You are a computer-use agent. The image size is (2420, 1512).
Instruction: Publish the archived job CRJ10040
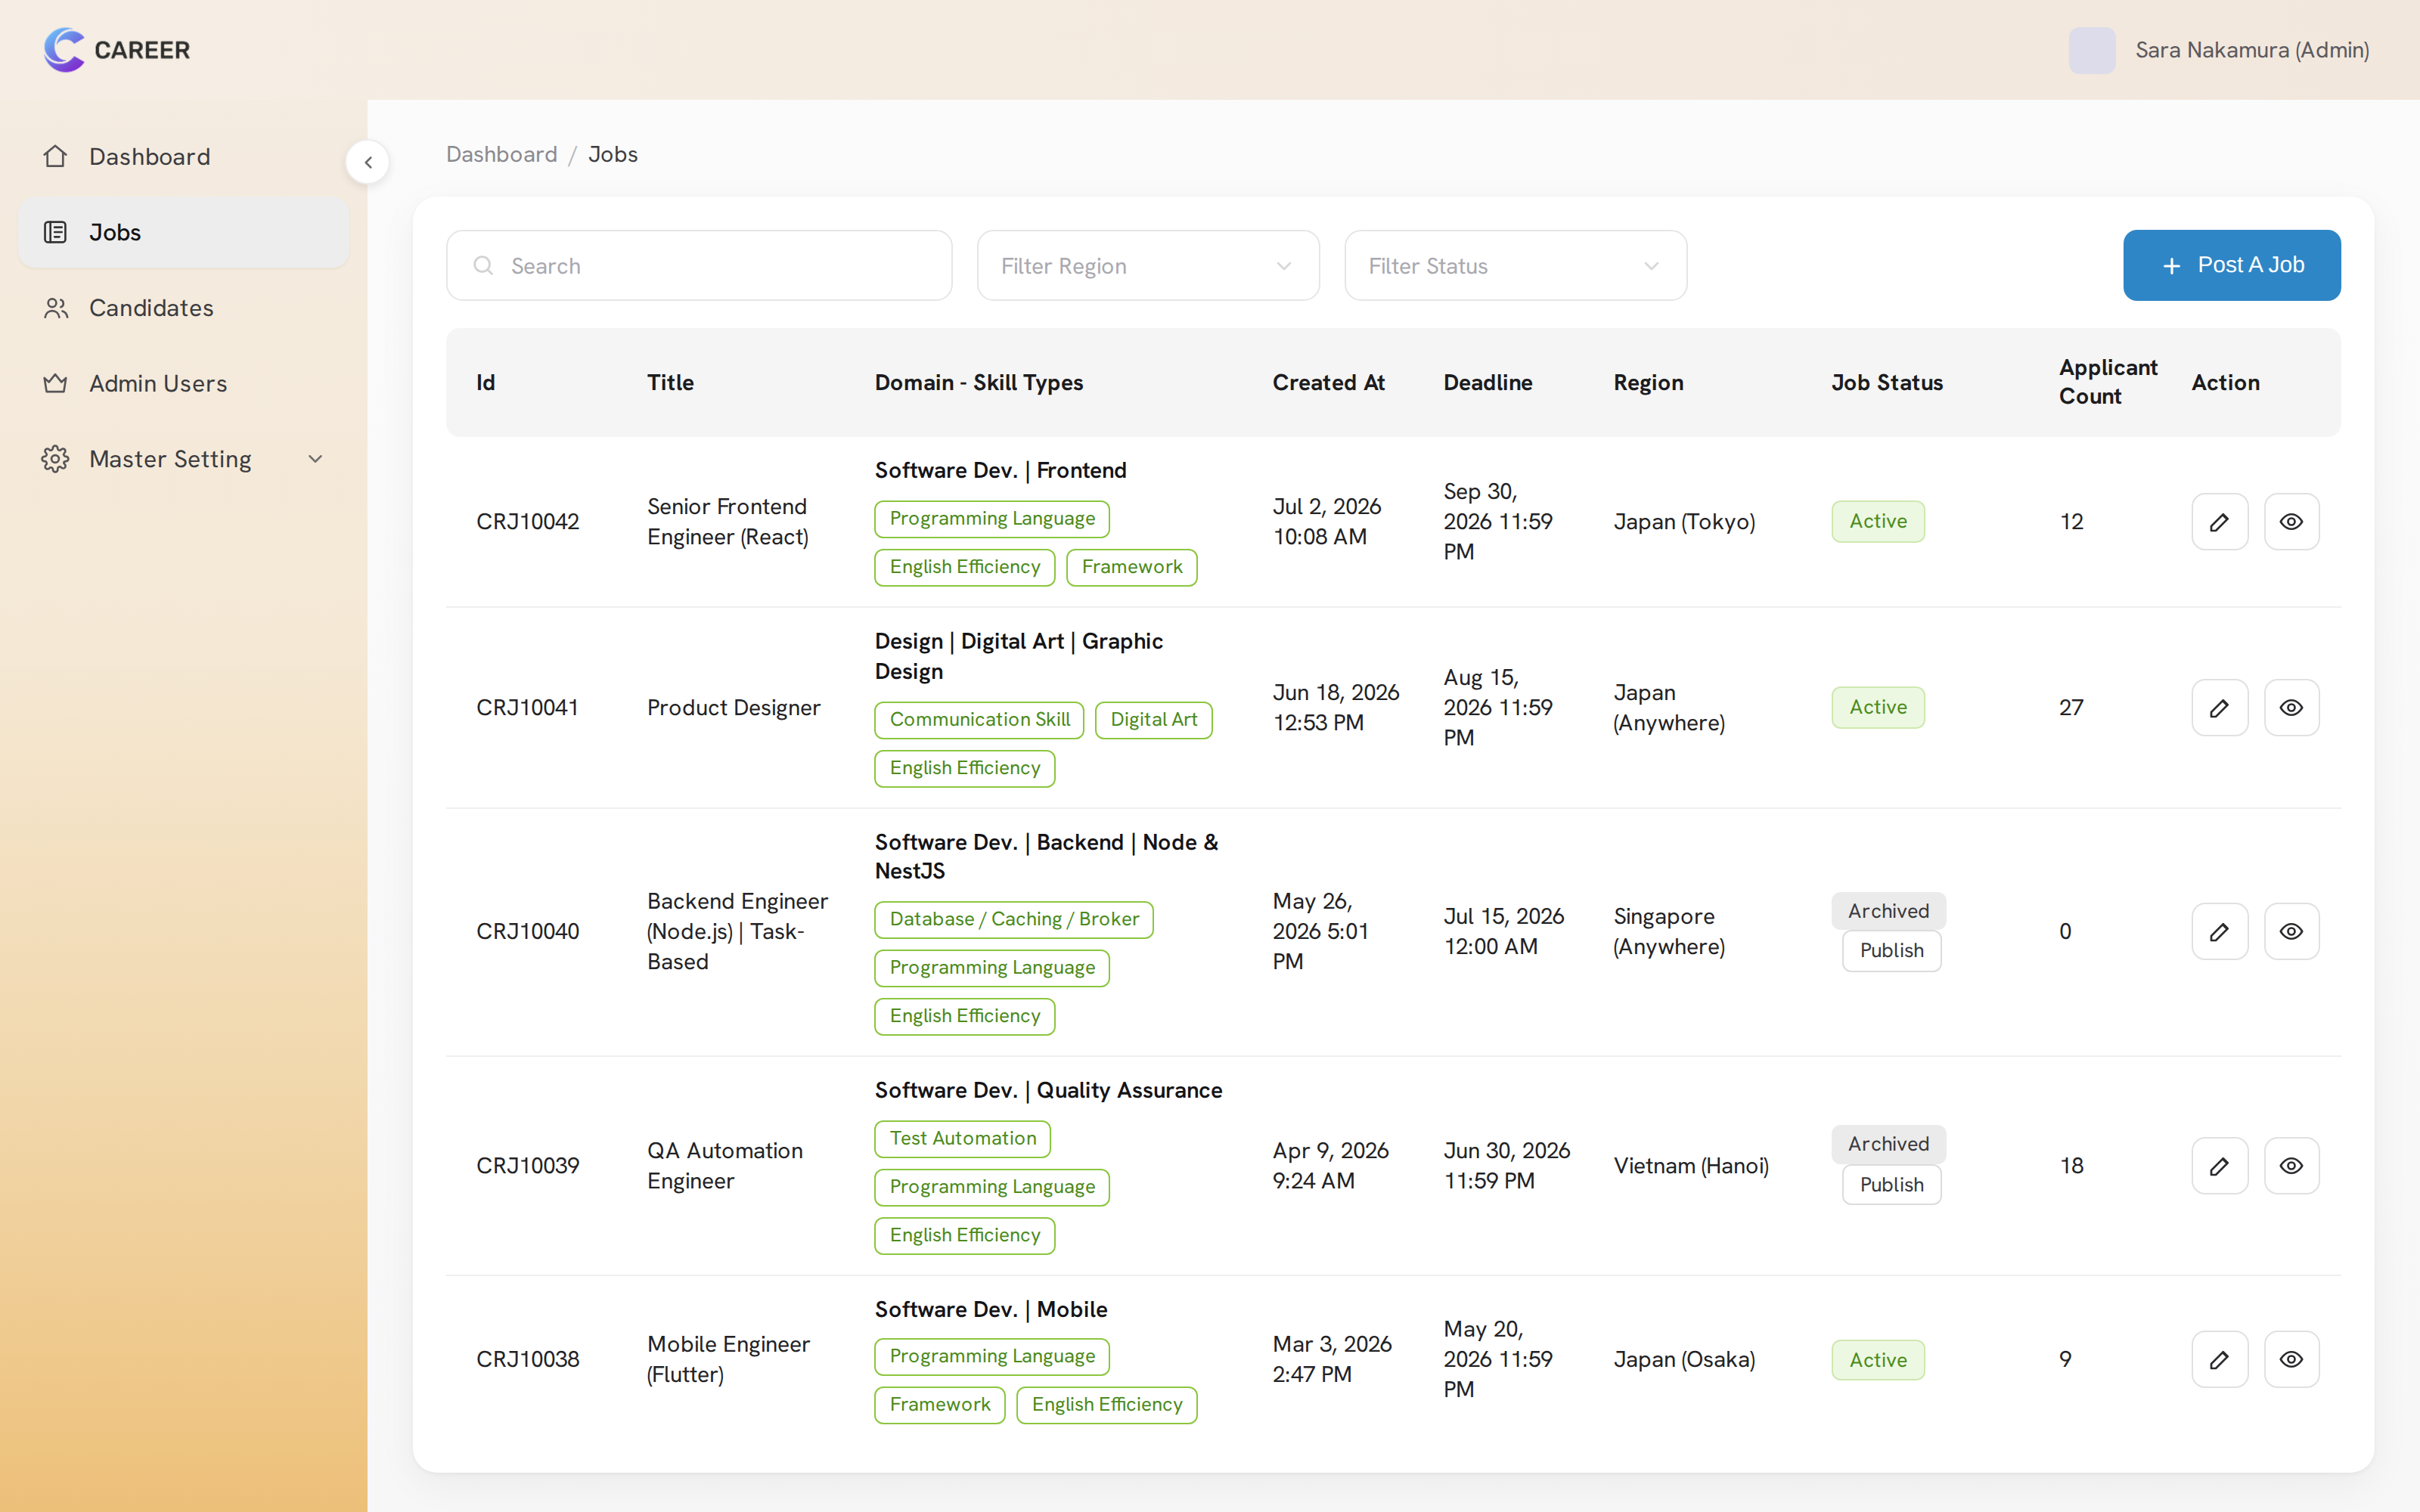1891,950
